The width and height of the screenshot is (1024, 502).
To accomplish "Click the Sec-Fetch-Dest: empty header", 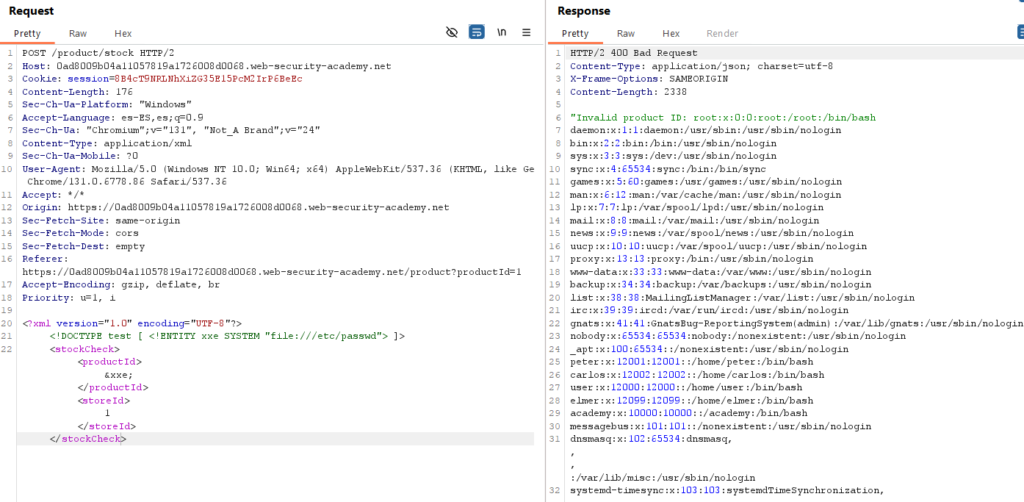I will coord(84,246).
